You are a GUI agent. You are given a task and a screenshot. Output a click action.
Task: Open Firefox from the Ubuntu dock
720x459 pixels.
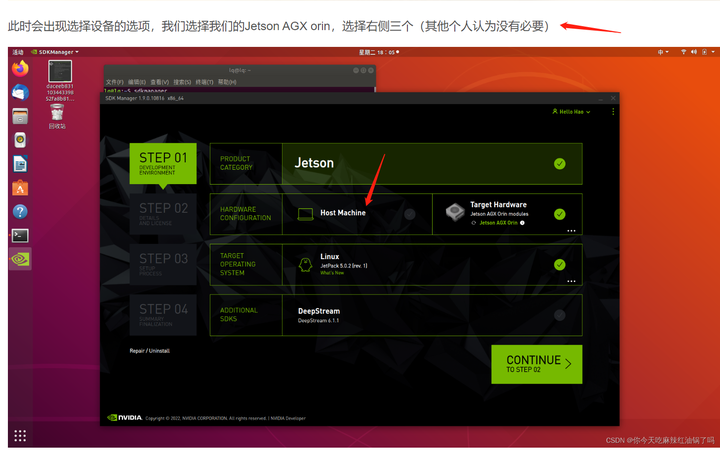pyautogui.click(x=20, y=69)
